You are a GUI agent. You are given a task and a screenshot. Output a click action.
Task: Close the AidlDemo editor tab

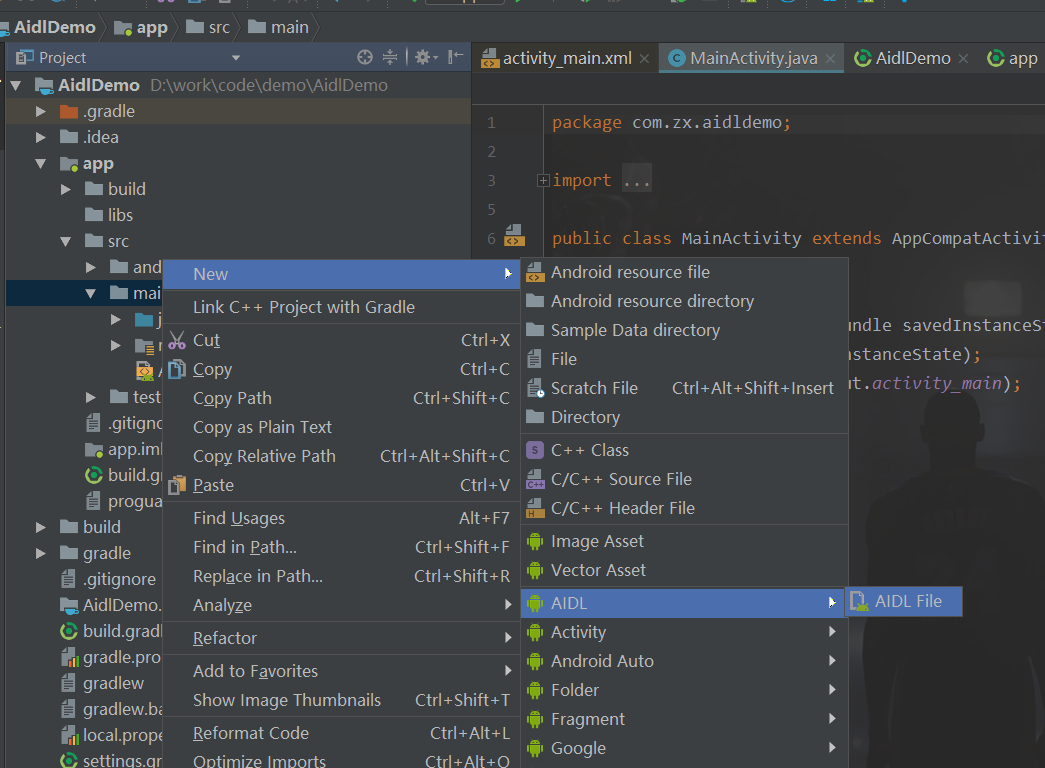click(963, 59)
